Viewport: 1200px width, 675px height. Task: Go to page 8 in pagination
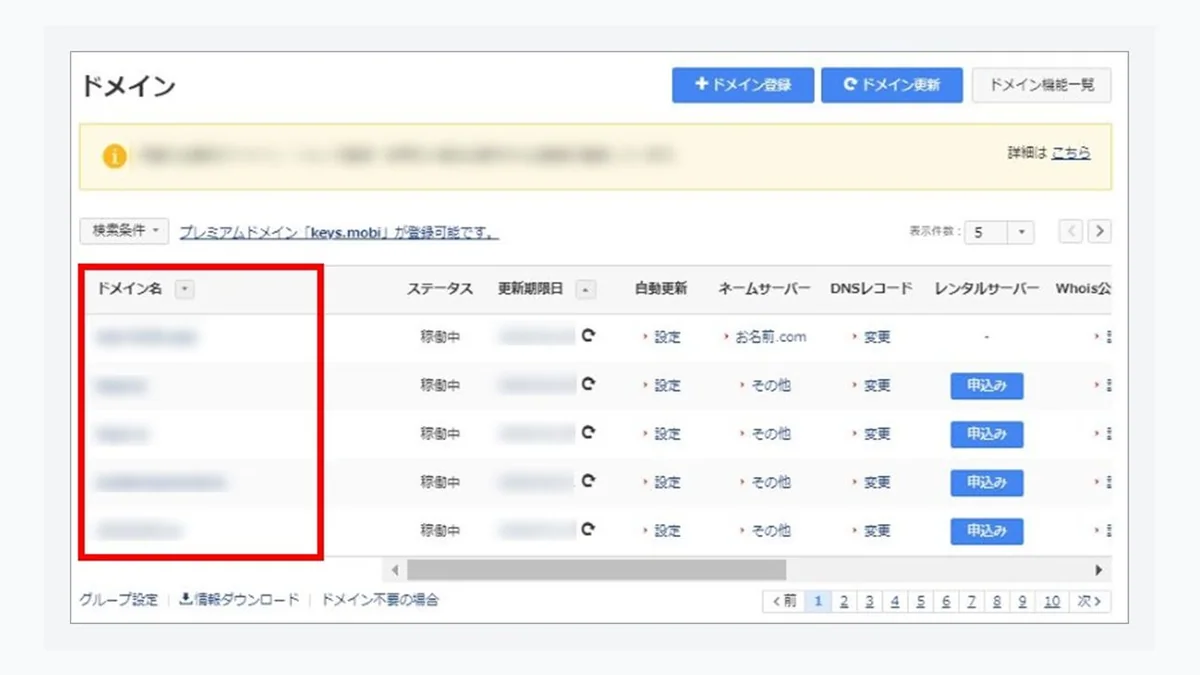coord(997,601)
